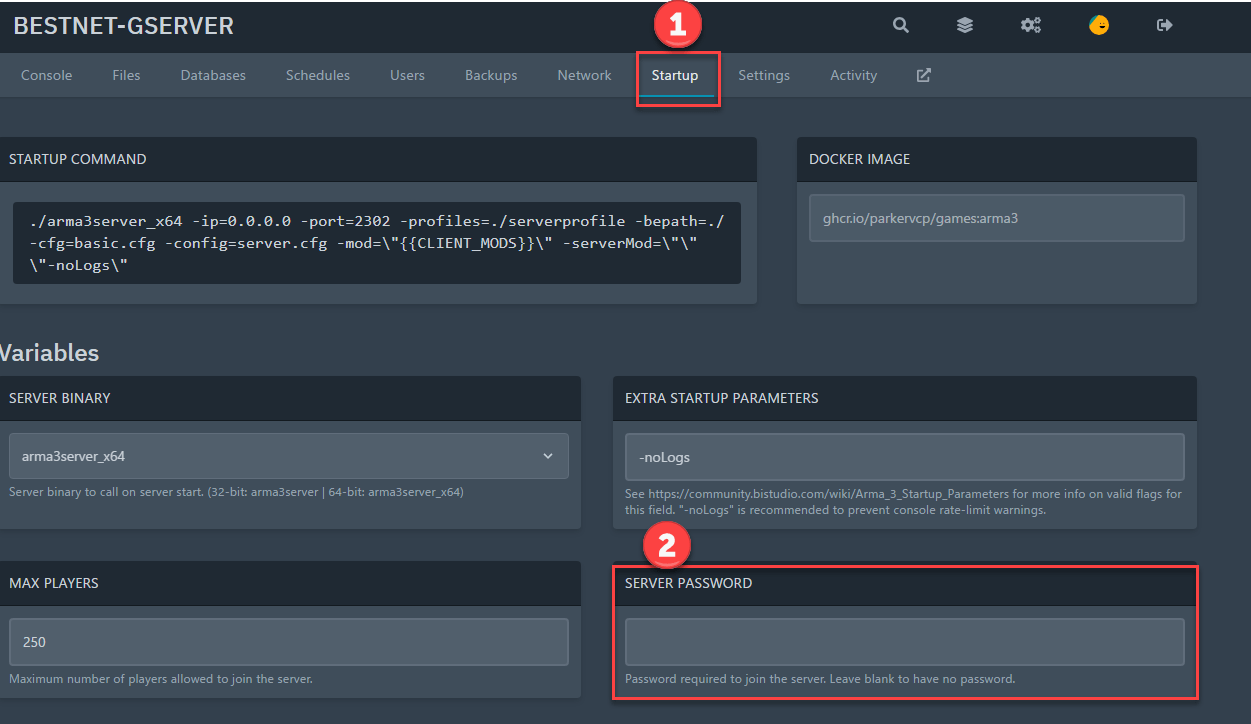Select the Startup tab
This screenshot has height=724, width=1251.
click(x=675, y=75)
